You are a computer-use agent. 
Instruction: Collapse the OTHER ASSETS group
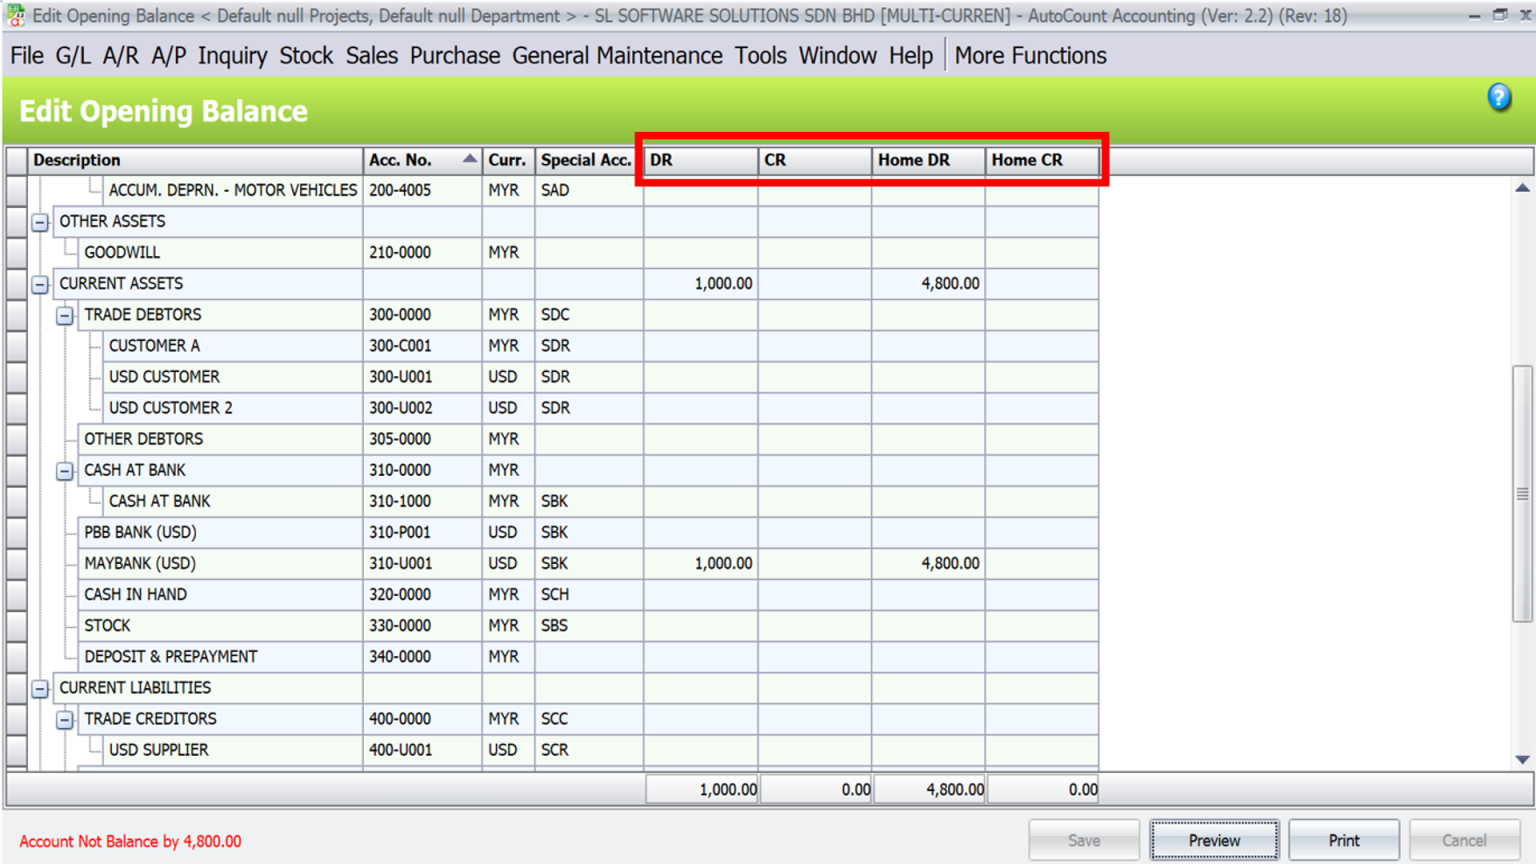click(40, 222)
